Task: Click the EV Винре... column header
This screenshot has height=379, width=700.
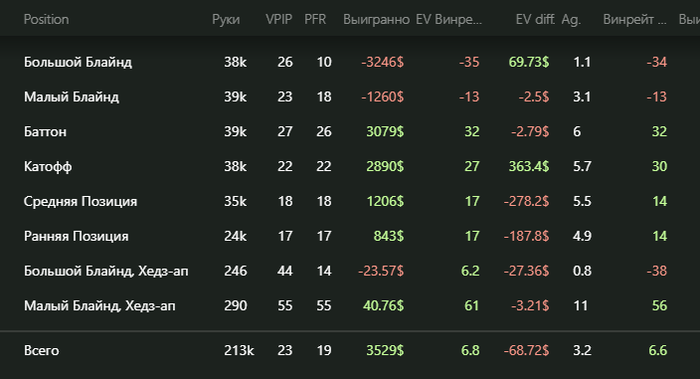Action: click(449, 20)
